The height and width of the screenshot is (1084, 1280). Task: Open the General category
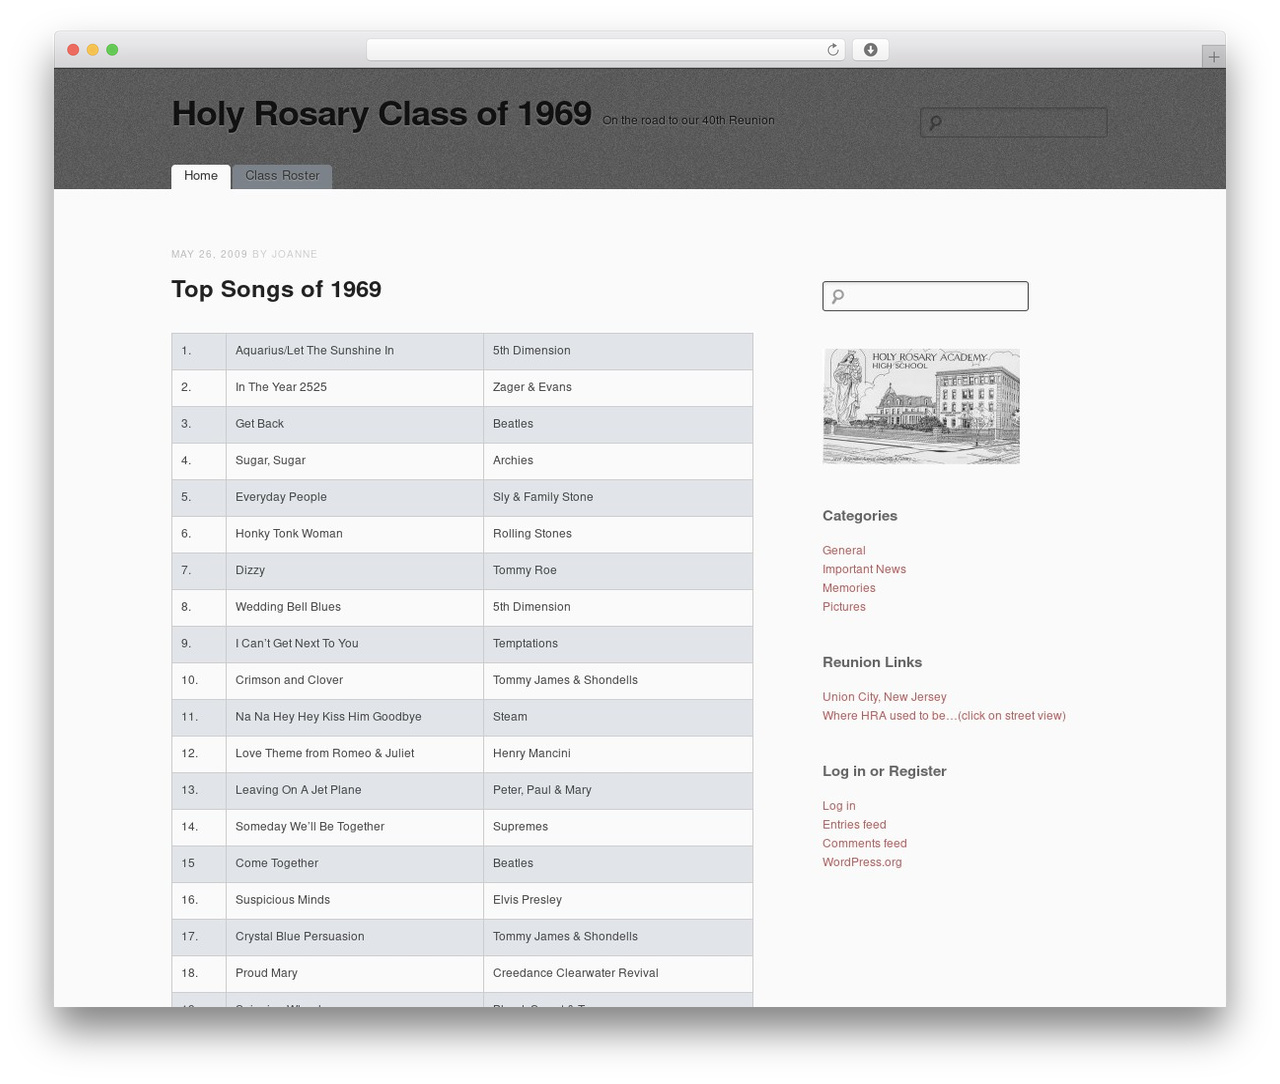coord(844,551)
